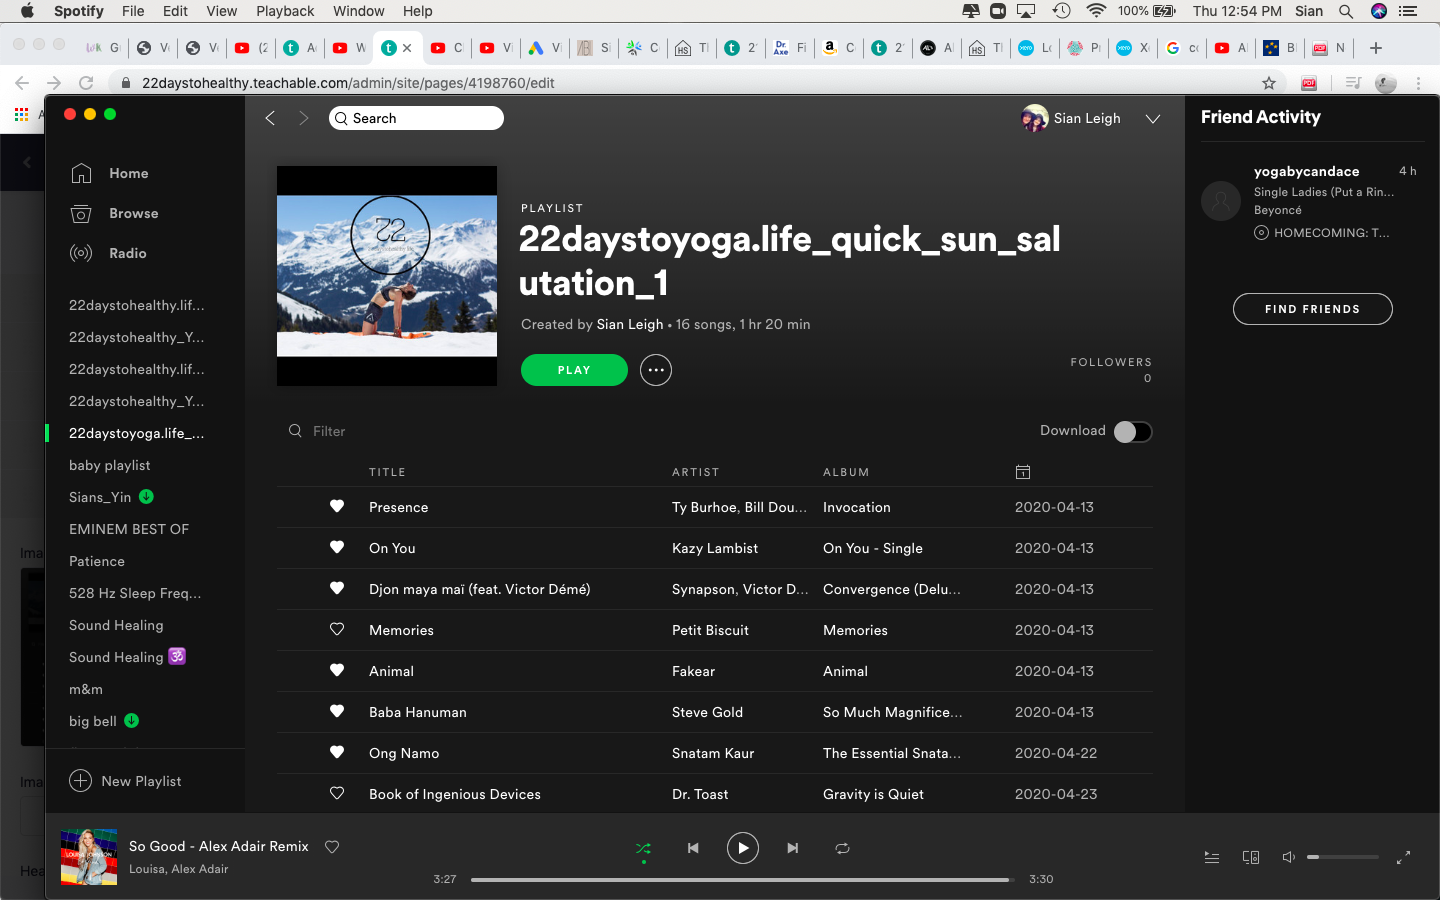Screen dimensions: 1440x900
Task: Bookmark the page with the browser star icon
Action: click(1269, 83)
